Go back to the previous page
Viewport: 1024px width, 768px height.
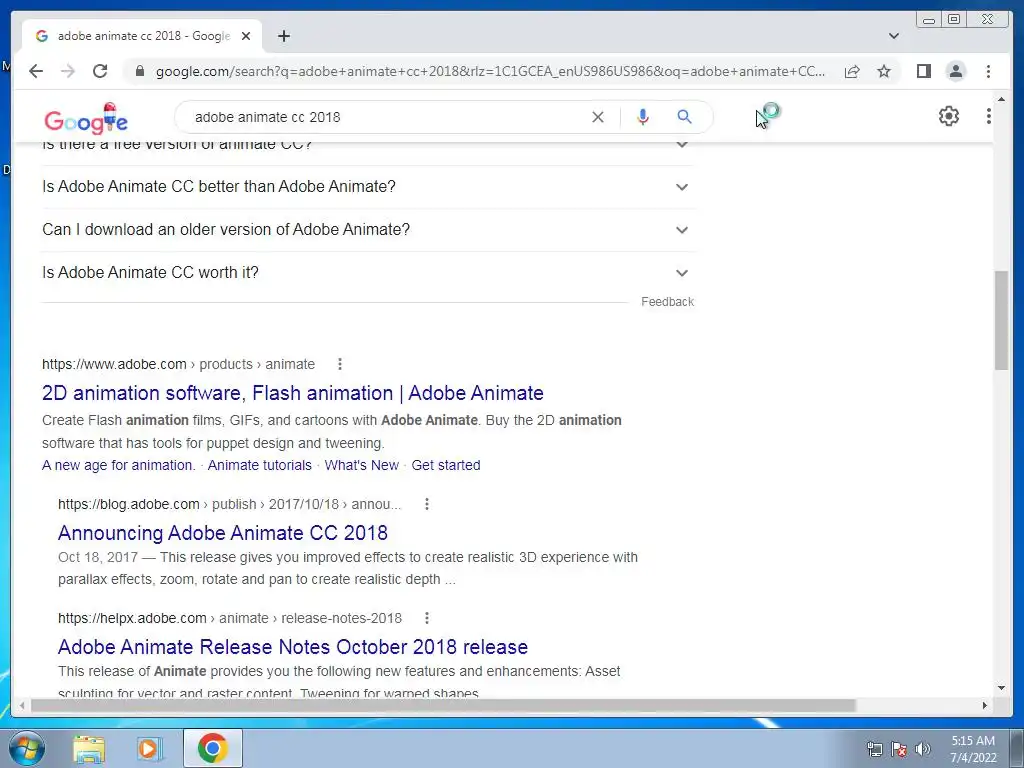tap(36, 71)
